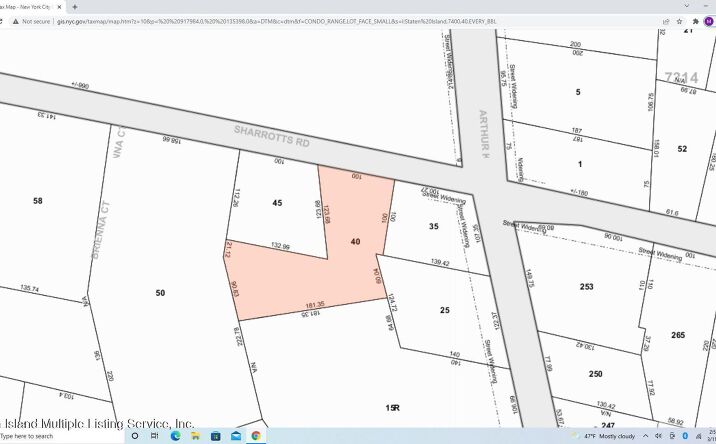716x444 pixels.
Task: Open Cortana circle icon on taskbar
Action: pyautogui.click(x=135, y=436)
